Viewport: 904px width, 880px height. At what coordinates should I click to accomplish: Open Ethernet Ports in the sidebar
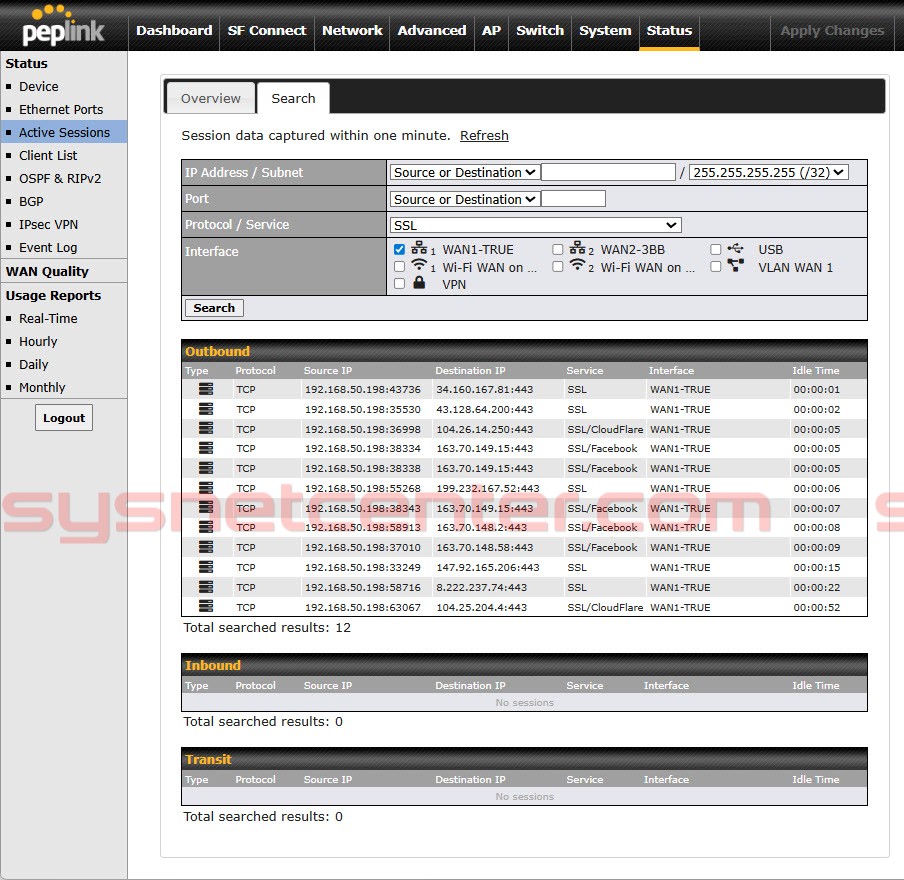(x=61, y=110)
